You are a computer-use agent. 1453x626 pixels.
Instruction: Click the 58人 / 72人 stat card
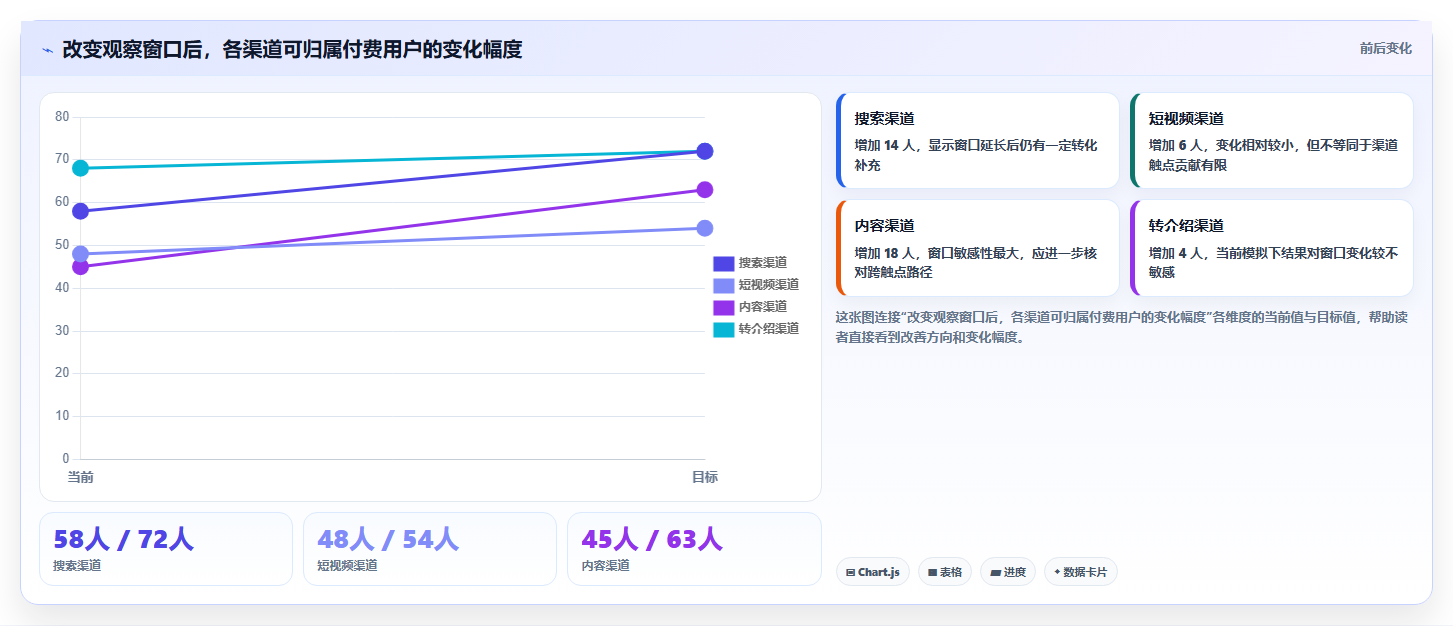166,549
